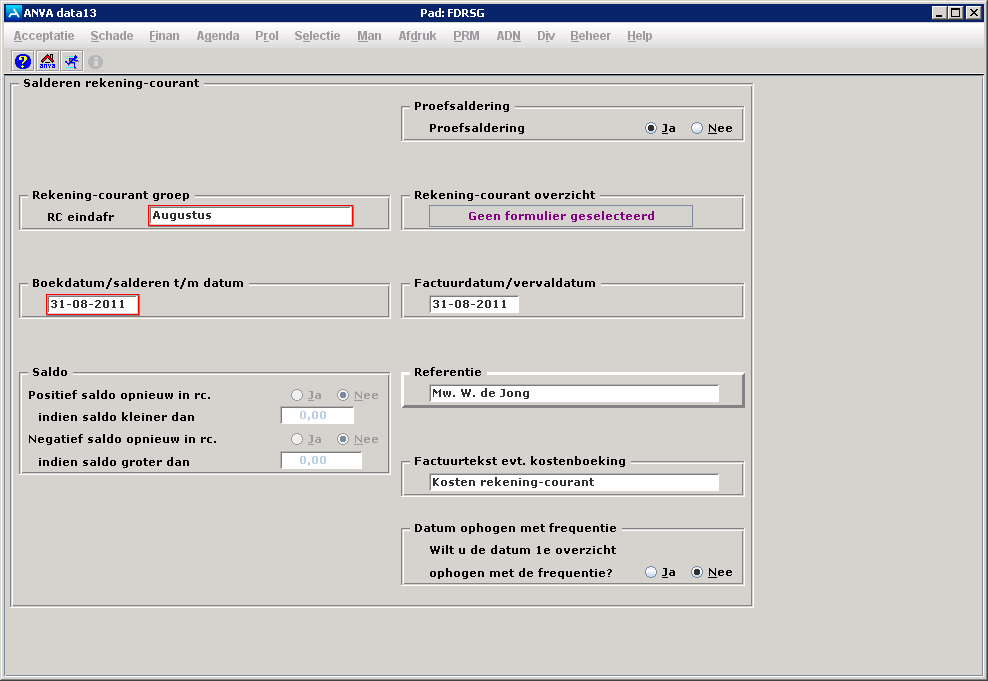Click the greyed-out info icon in toolbar
988x681 pixels.
point(96,61)
